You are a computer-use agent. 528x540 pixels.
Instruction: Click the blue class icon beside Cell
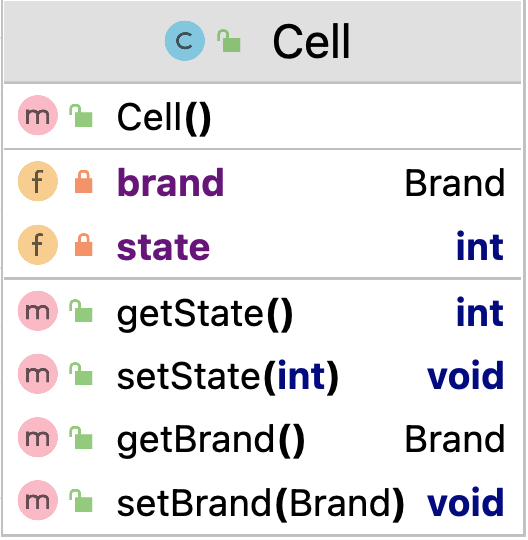pos(185,41)
